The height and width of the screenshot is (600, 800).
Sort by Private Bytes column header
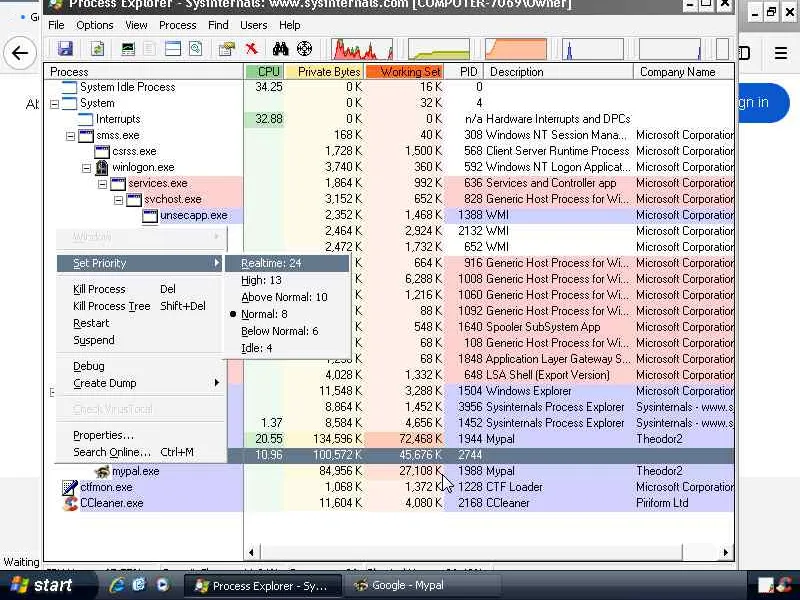(324, 72)
